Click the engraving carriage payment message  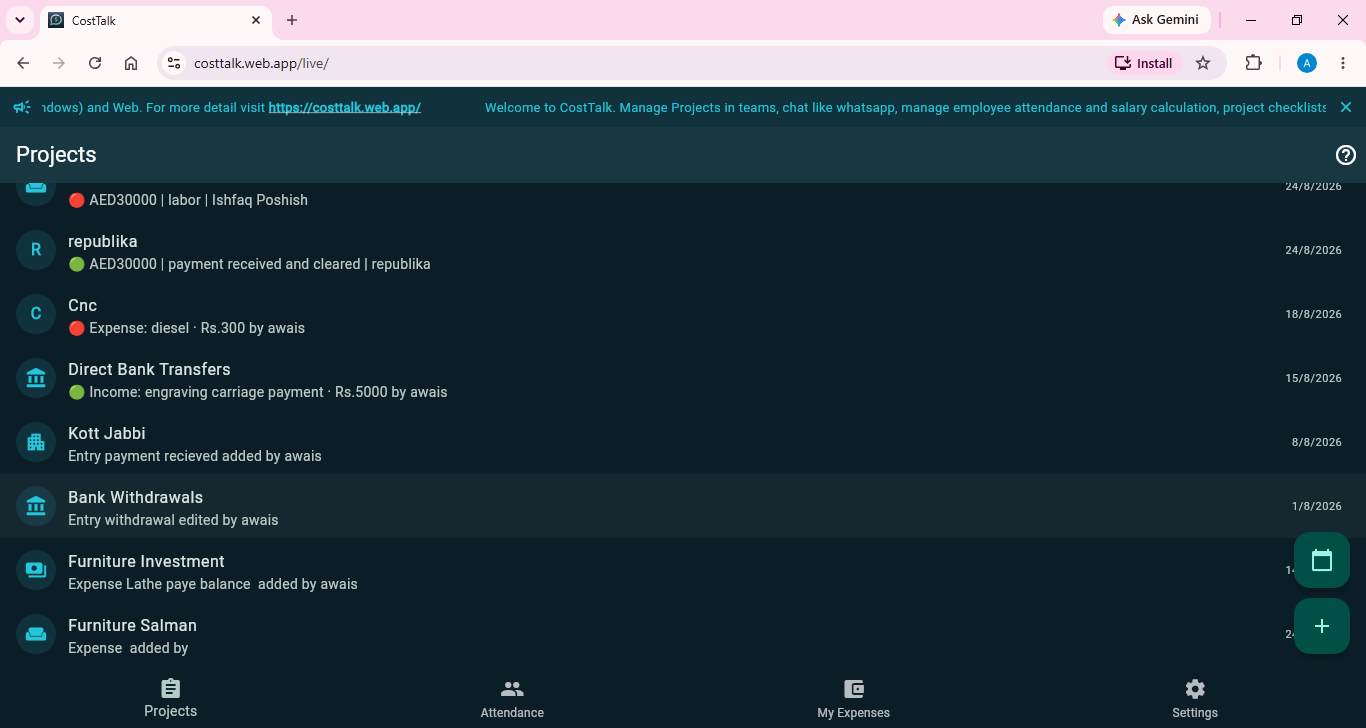tap(257, 392)
